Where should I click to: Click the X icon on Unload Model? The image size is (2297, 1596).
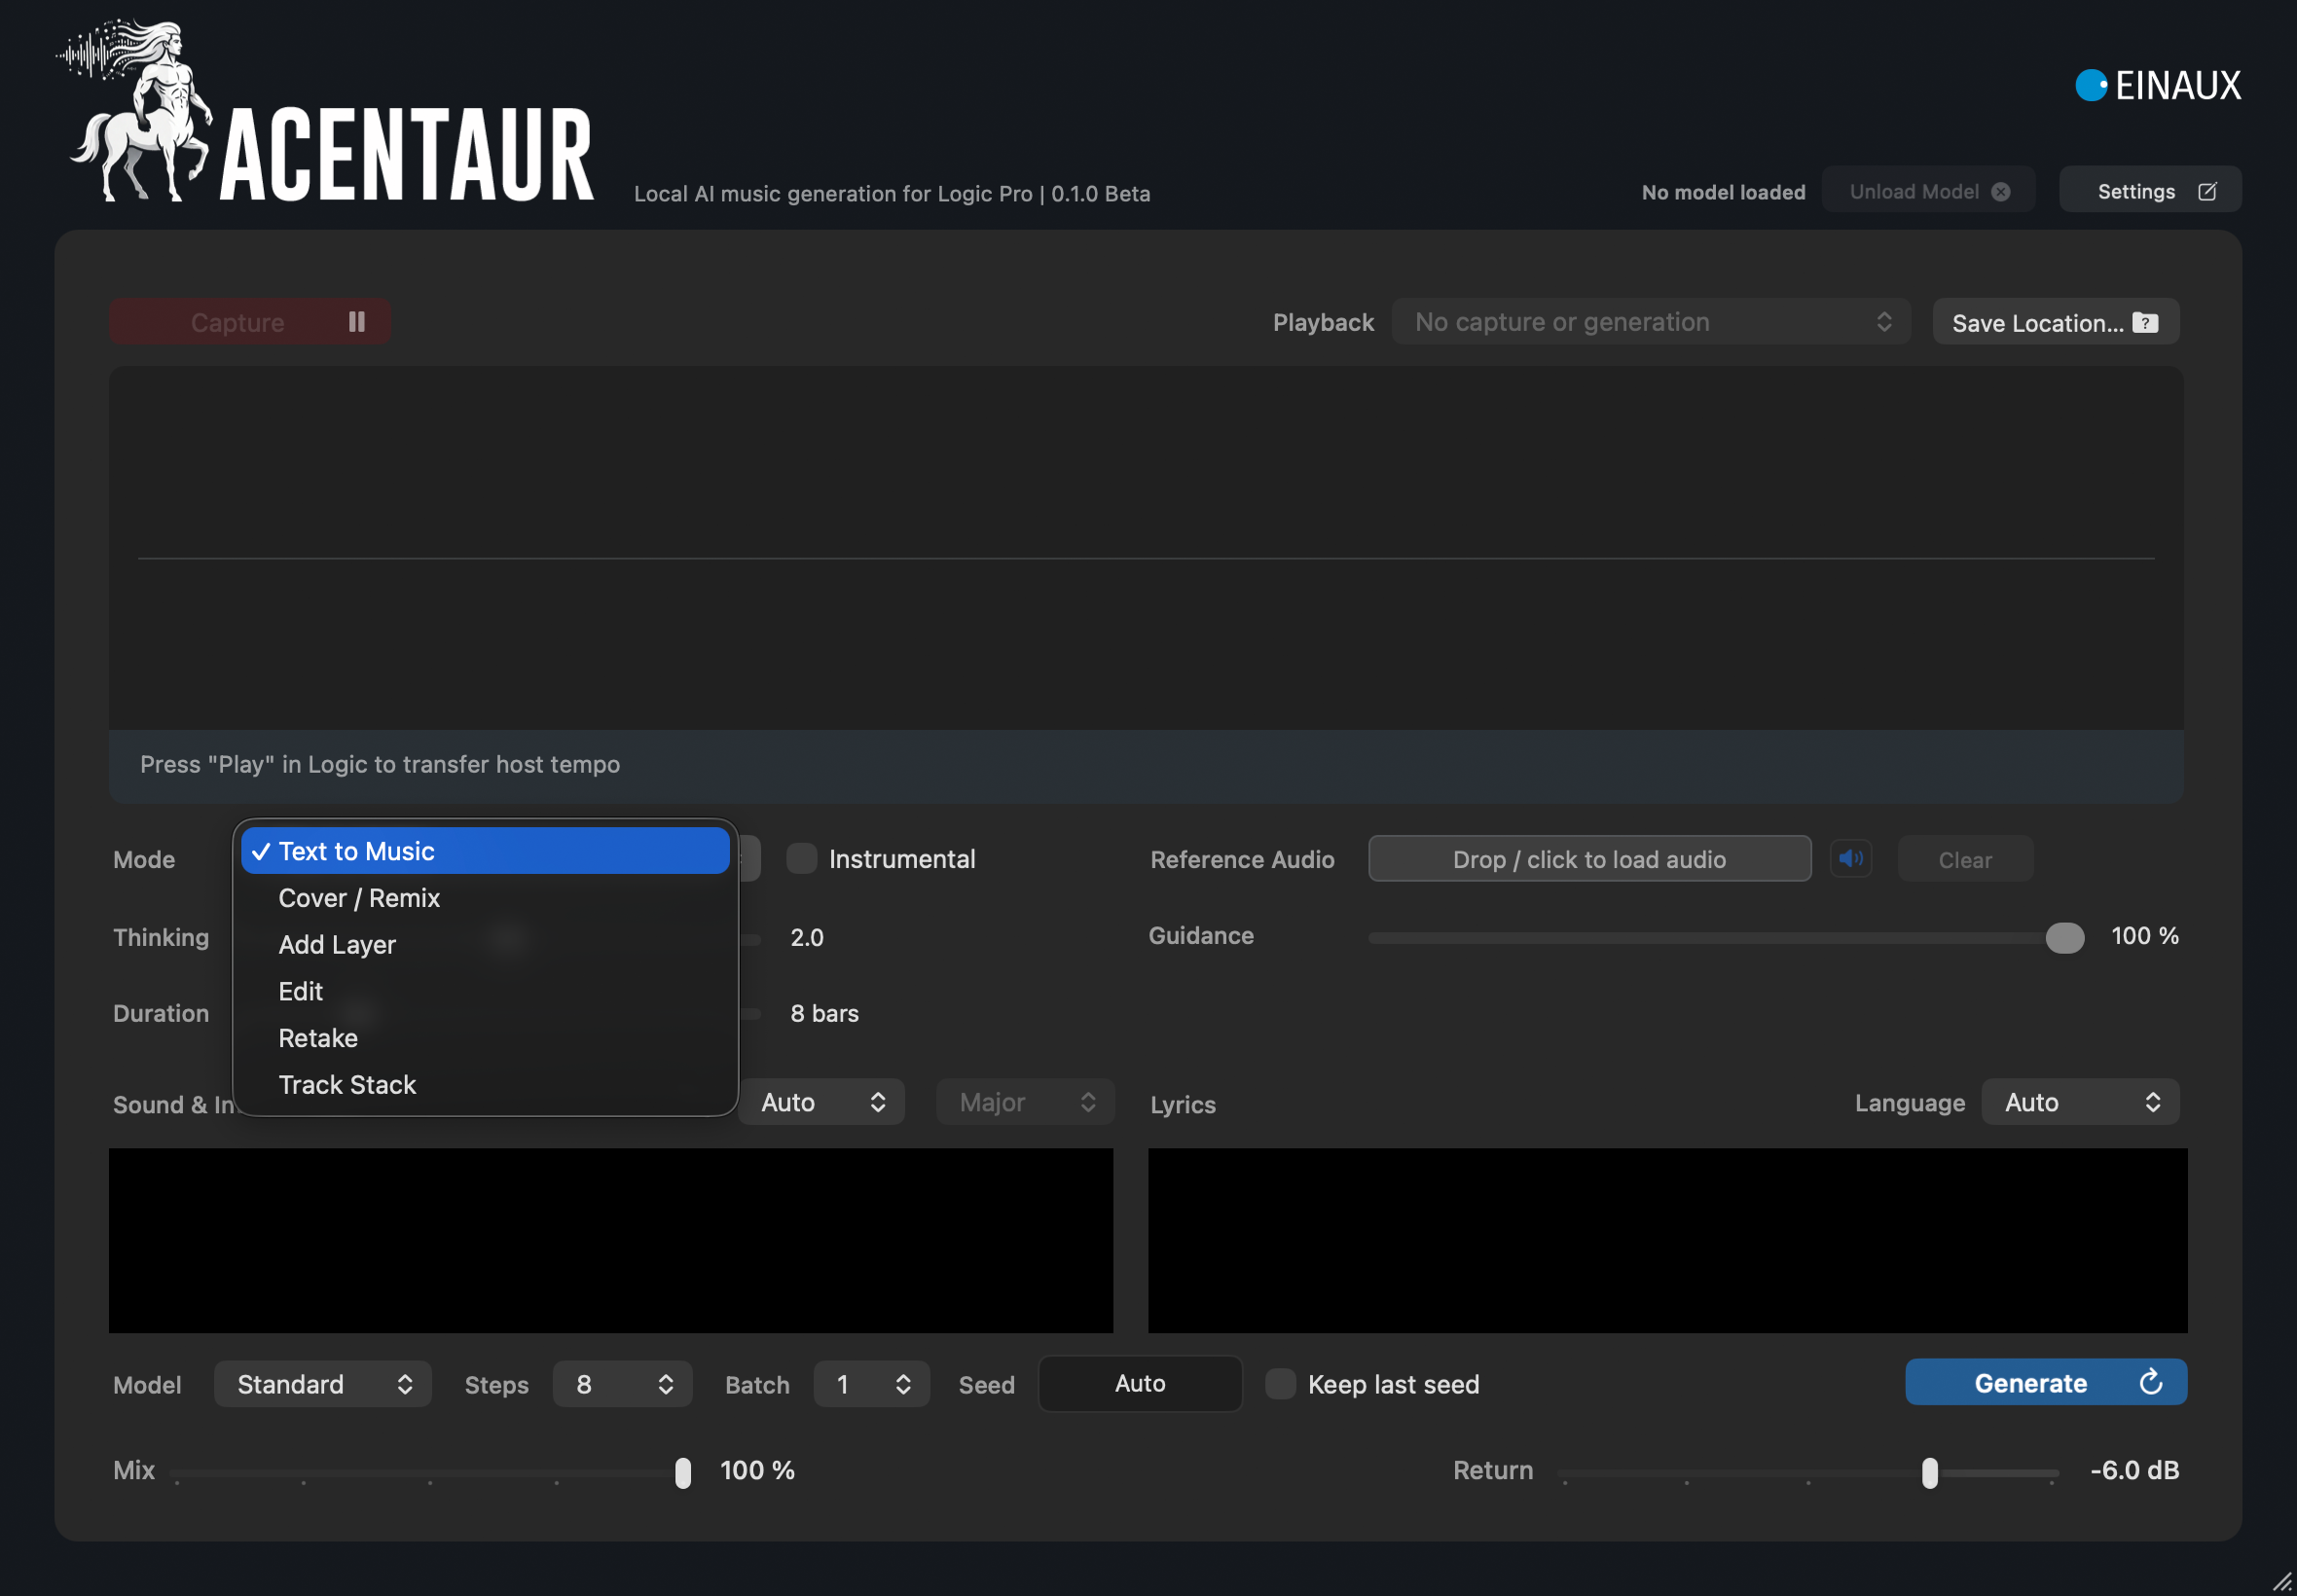2000,191
